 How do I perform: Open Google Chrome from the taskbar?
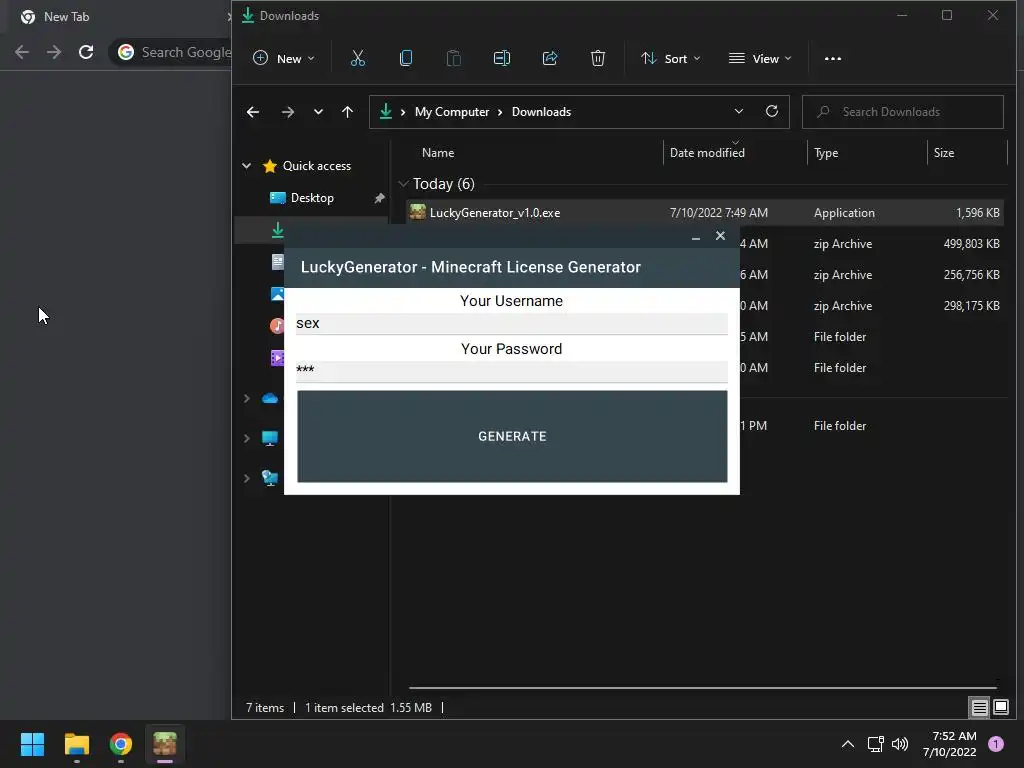point(121,744)
